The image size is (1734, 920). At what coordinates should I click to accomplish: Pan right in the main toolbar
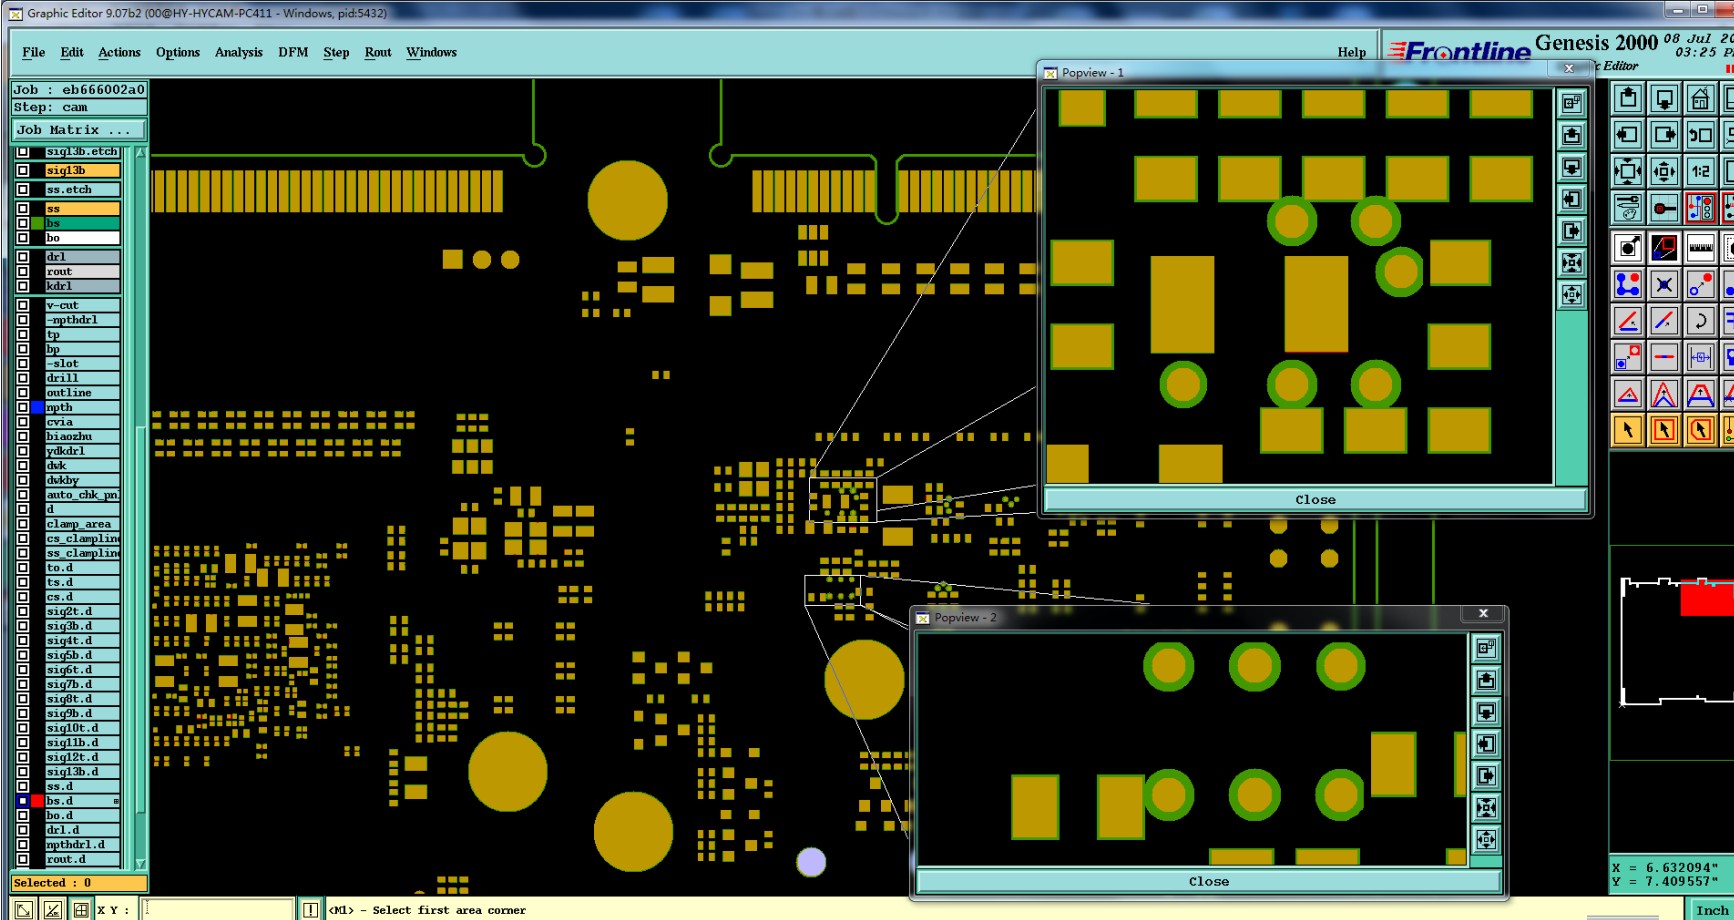[x=1664, y=134]
